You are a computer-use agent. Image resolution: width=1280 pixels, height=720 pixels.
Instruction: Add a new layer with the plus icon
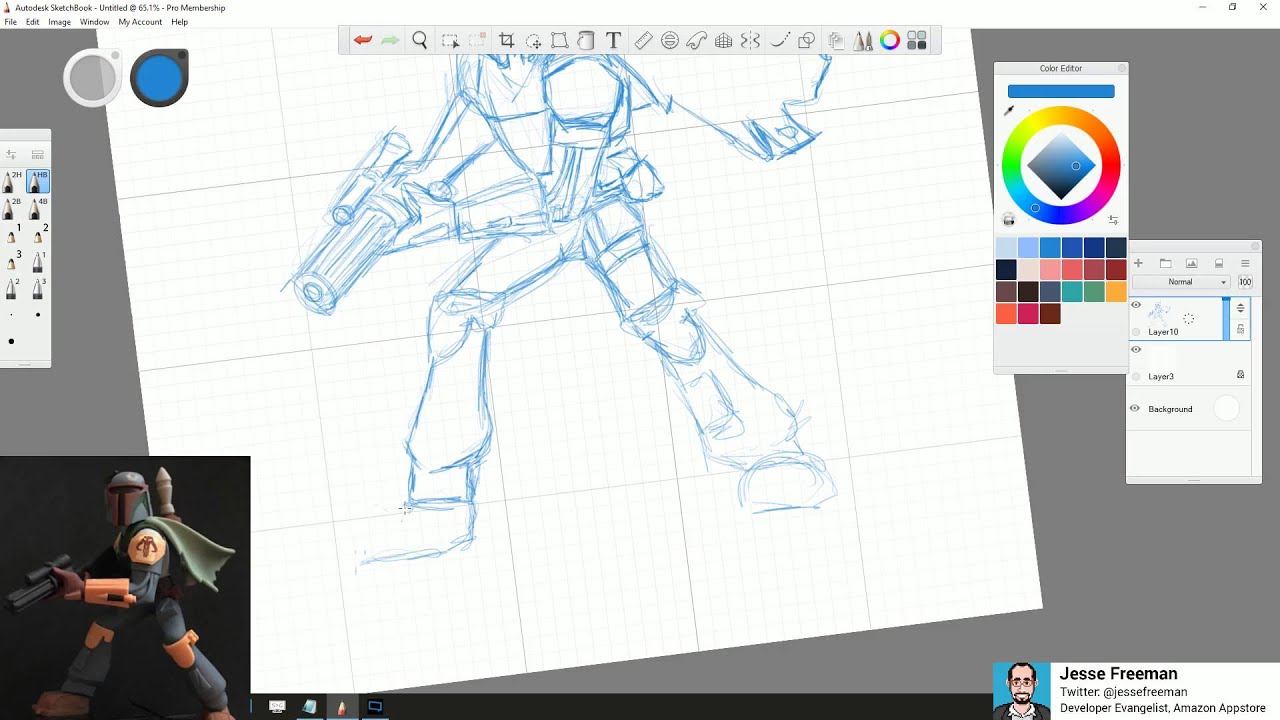point(1138,263)
